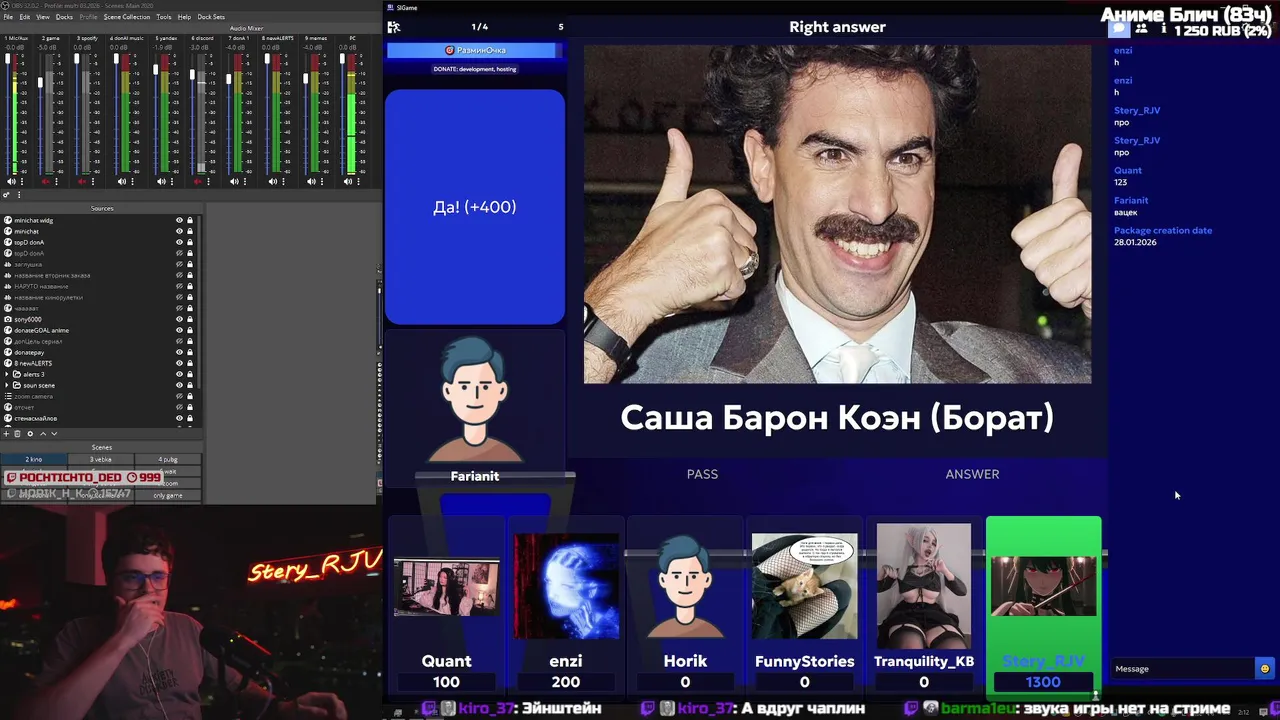
Task: Hide the donatepay source
Action: (180, 352)
